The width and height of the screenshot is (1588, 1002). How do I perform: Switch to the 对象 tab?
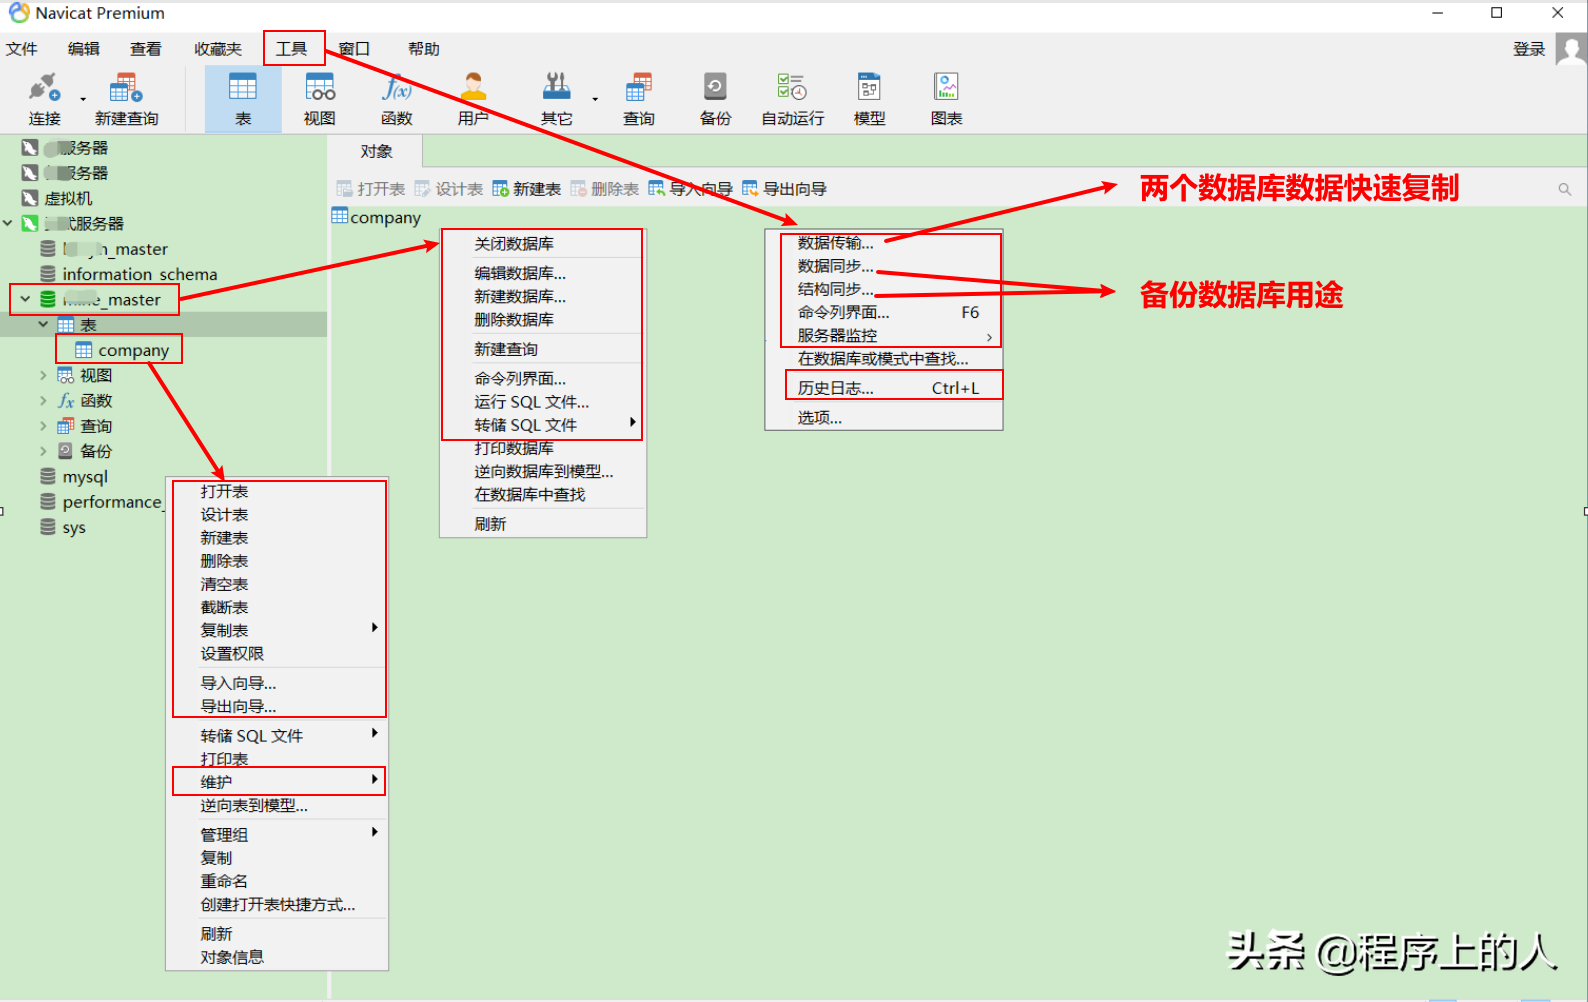pyautogui.click(x=376, y=151)
